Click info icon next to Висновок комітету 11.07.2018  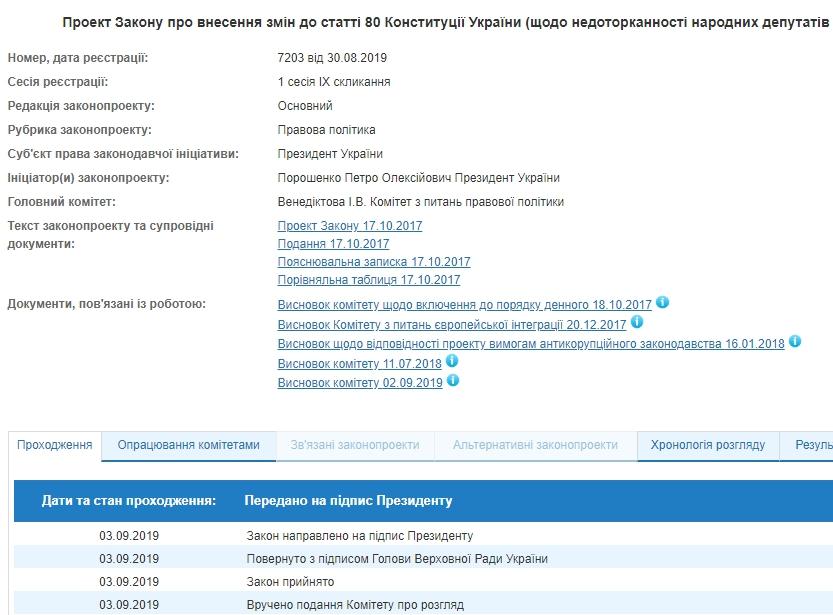pyautogui.click(x=452, y=362)
